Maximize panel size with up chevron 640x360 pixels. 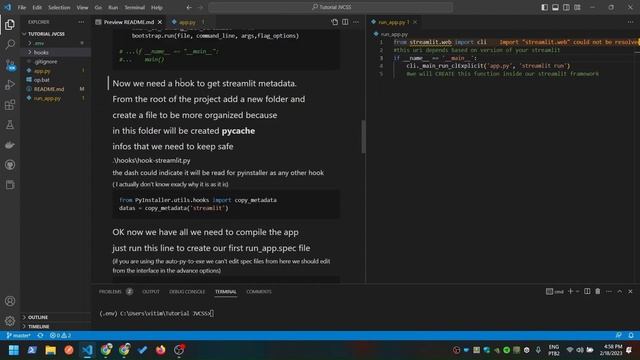click(x=620, y=291)
